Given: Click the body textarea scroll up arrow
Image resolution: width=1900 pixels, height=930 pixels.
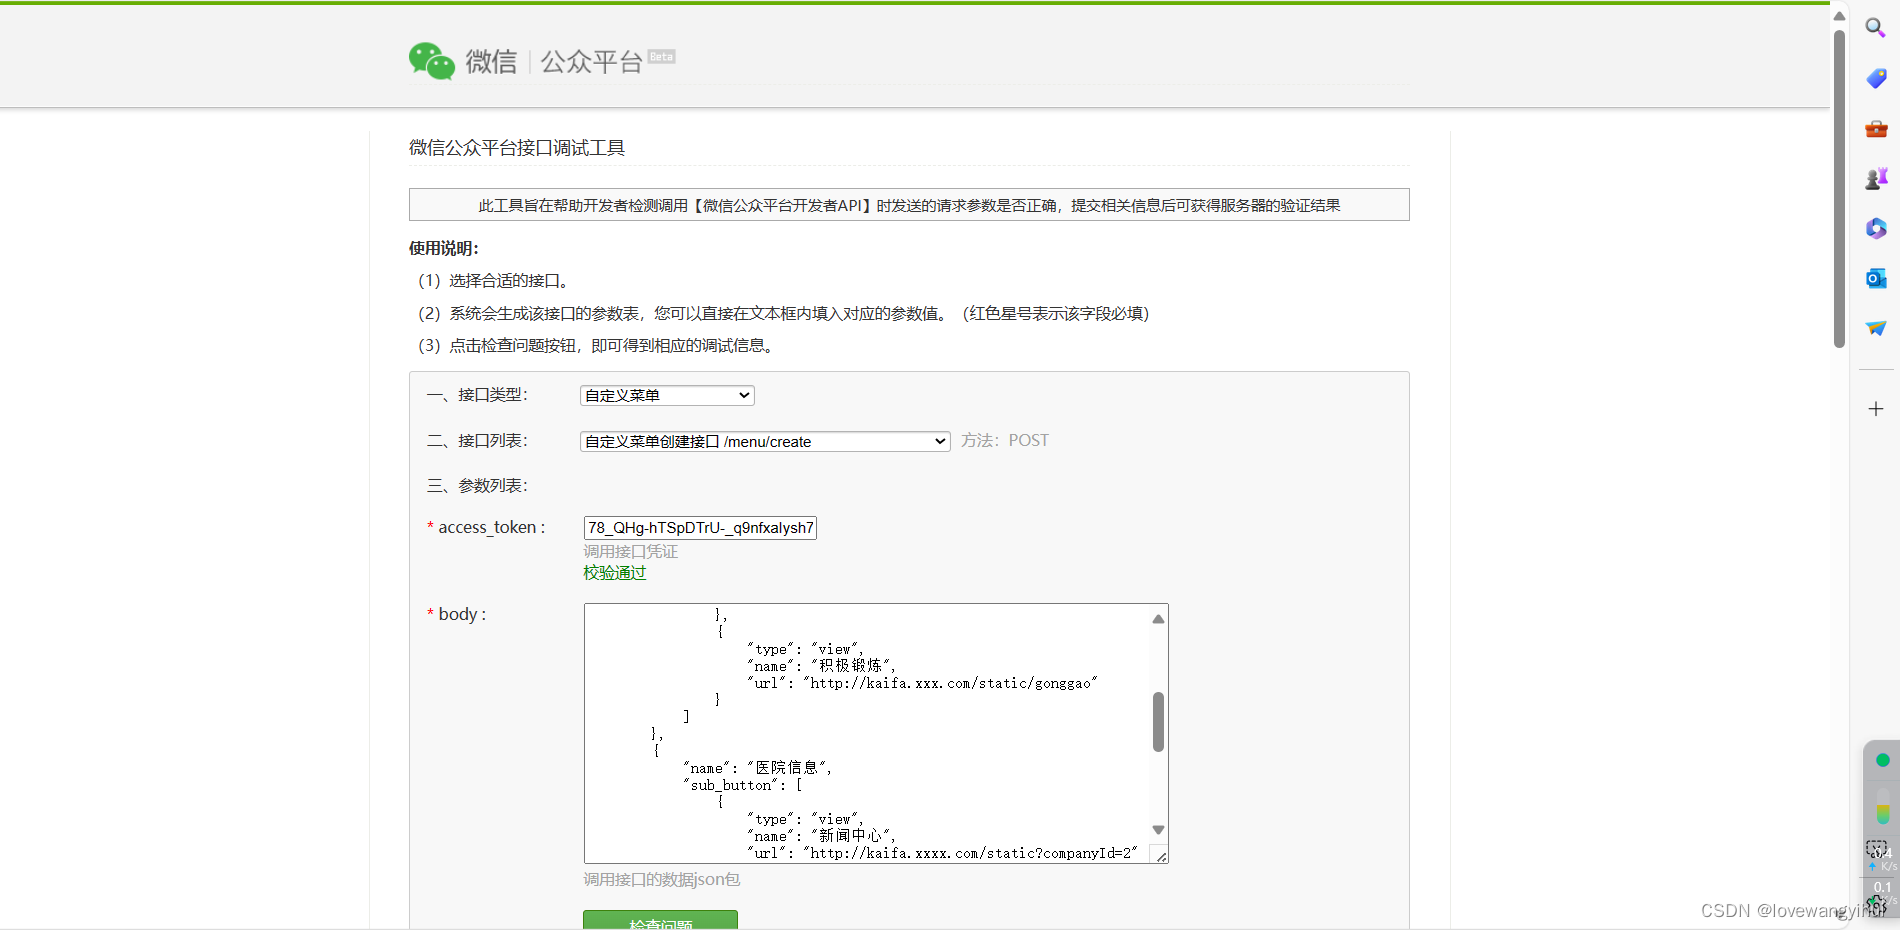Looking at the screenshot, I should tap(1158, 619).
